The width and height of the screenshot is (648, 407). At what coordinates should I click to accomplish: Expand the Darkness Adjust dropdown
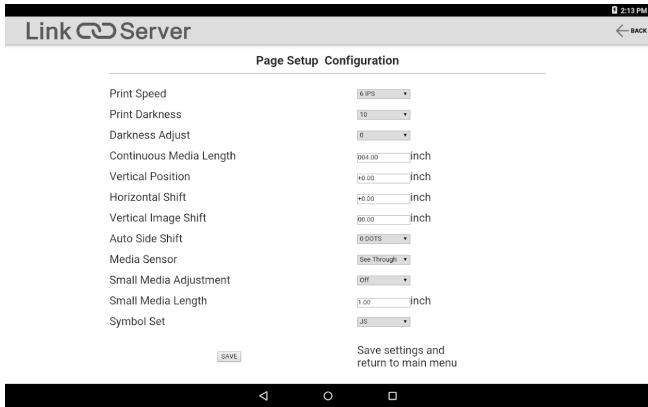[384, 135]
